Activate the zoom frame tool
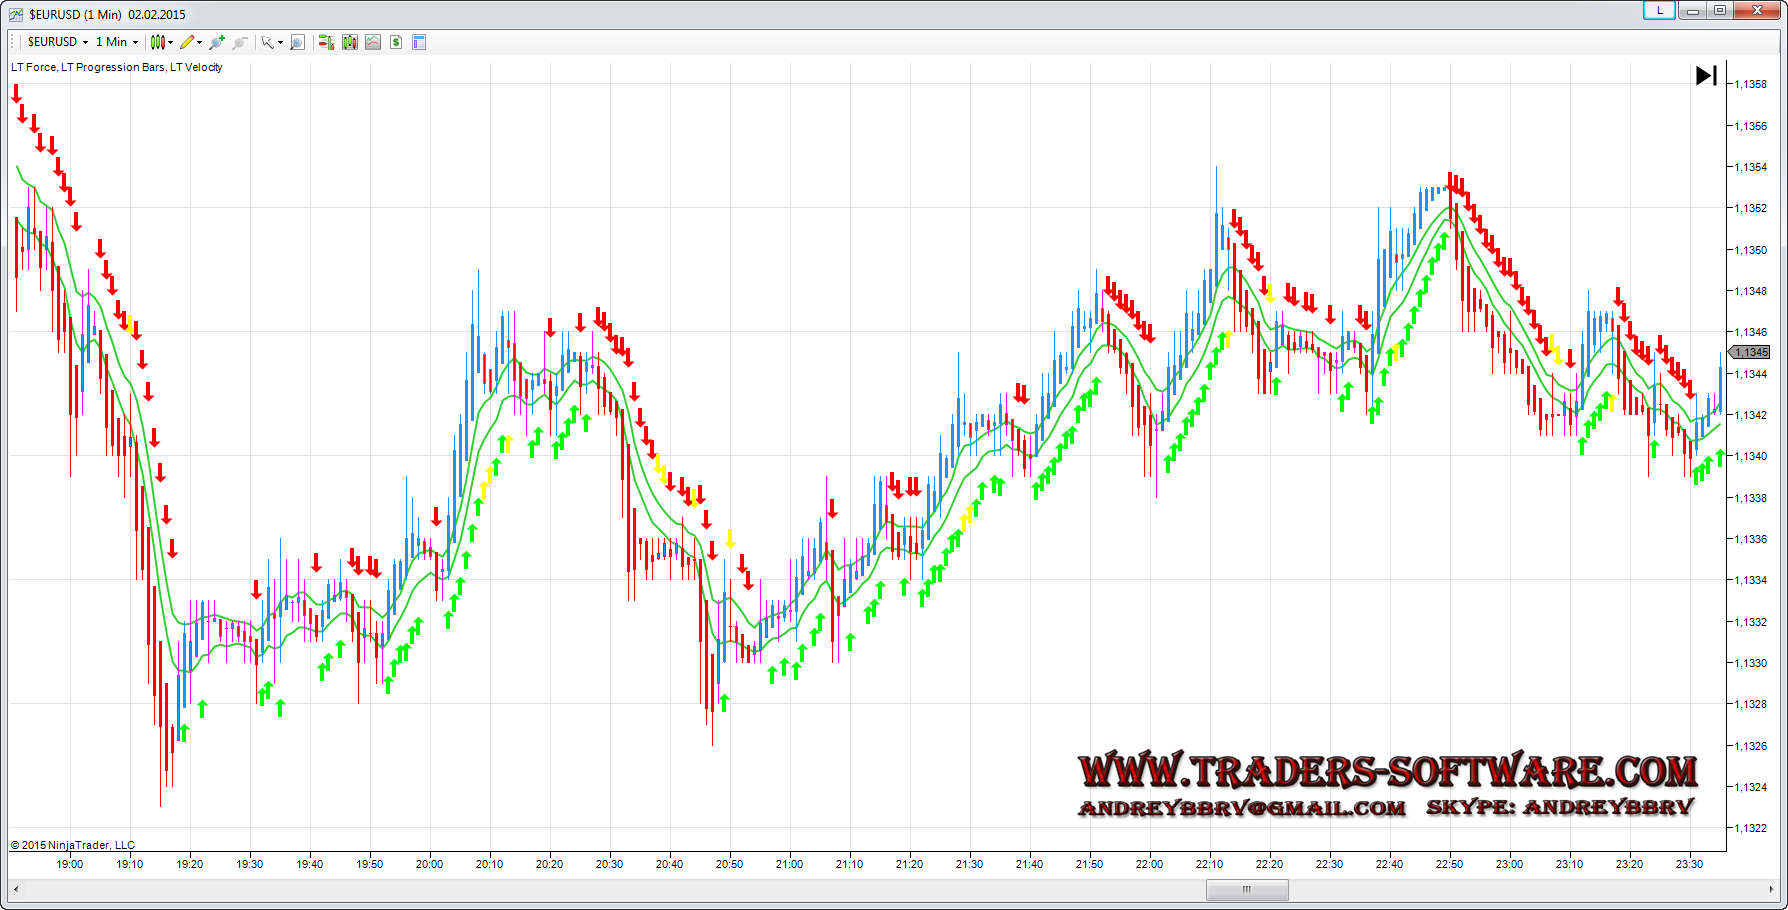Screen dimensions: 1788x910 [297, 42]
